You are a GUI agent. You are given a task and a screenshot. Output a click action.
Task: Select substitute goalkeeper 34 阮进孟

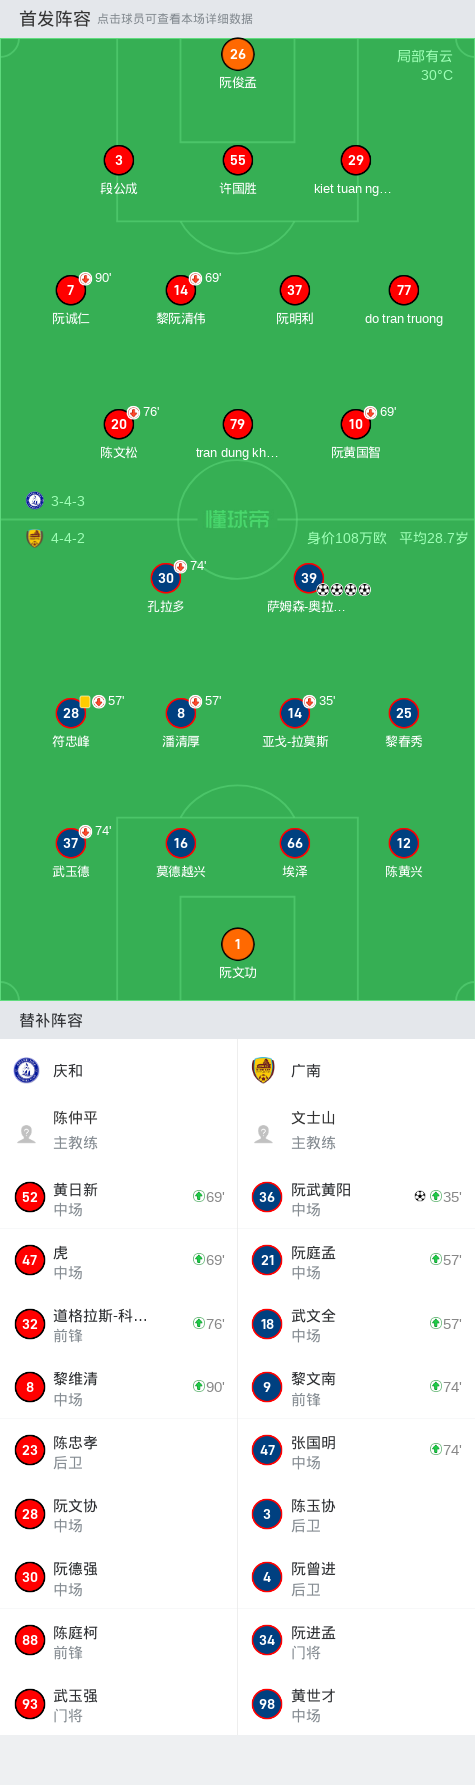click(x=356, y=1641)
